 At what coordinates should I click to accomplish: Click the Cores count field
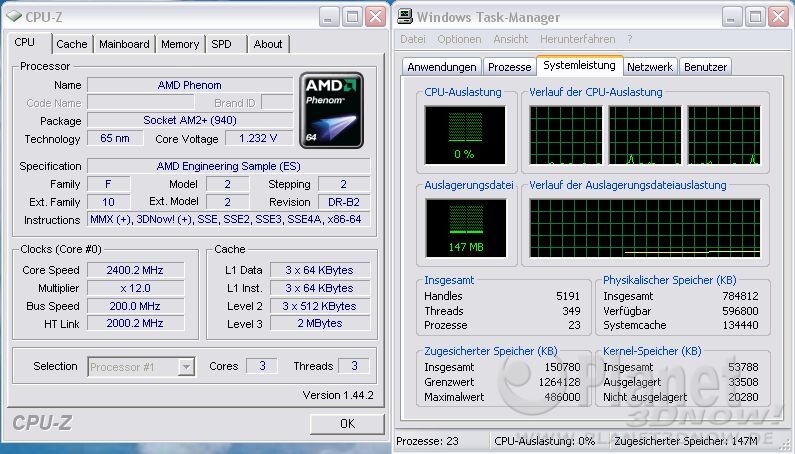click(262, 366)
